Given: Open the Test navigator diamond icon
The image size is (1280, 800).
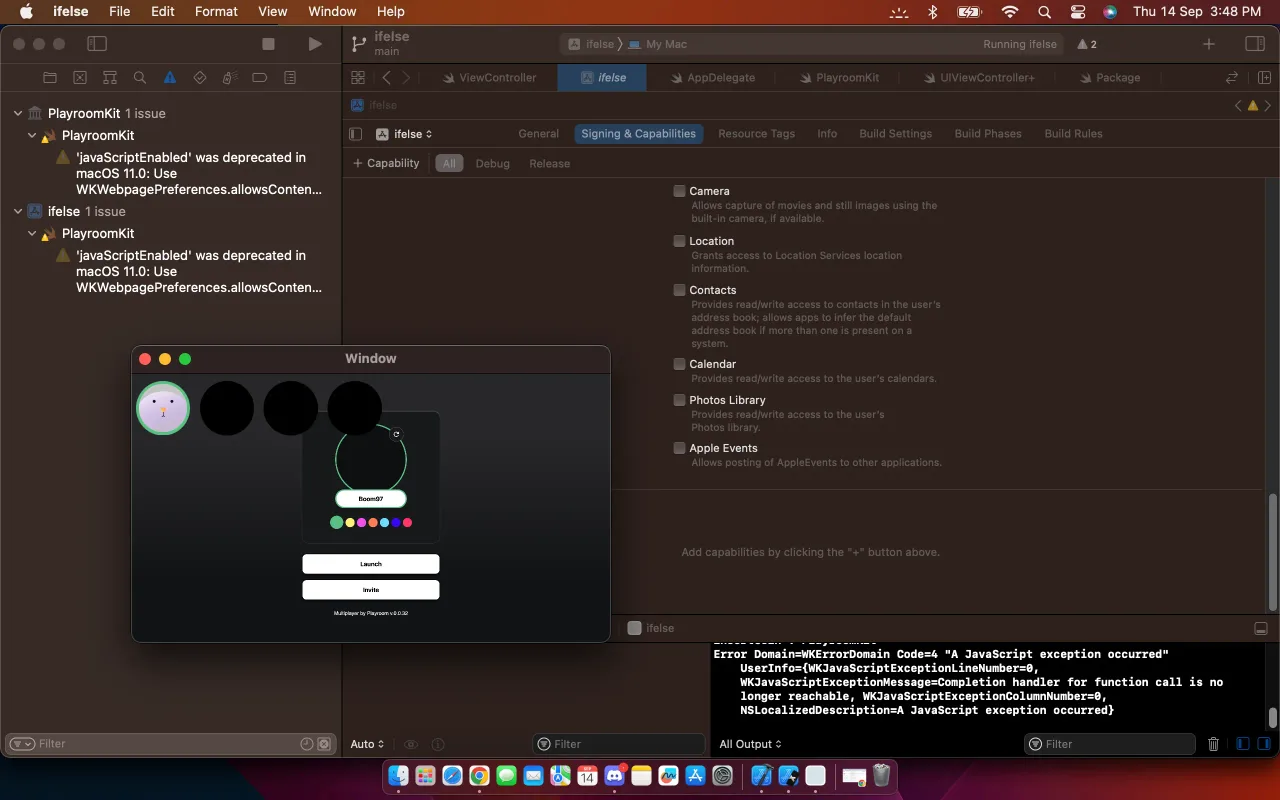Looking at the screenshot, I should [x=200, y=77].
